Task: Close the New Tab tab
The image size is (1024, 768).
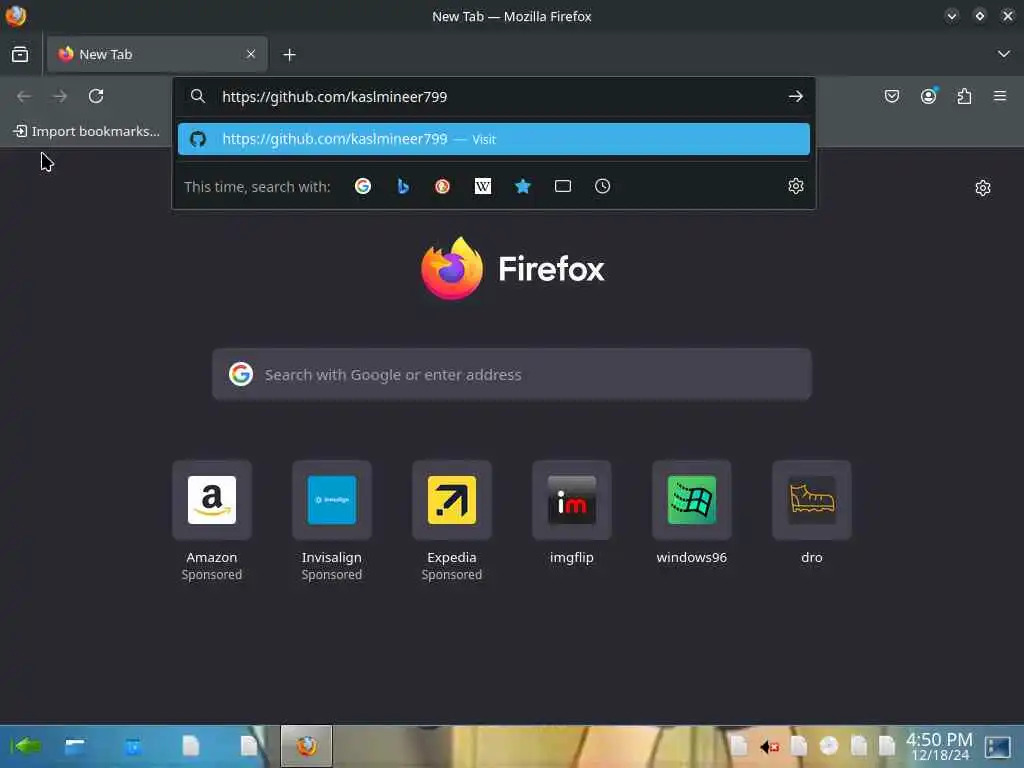Action: tap(251, 54)
